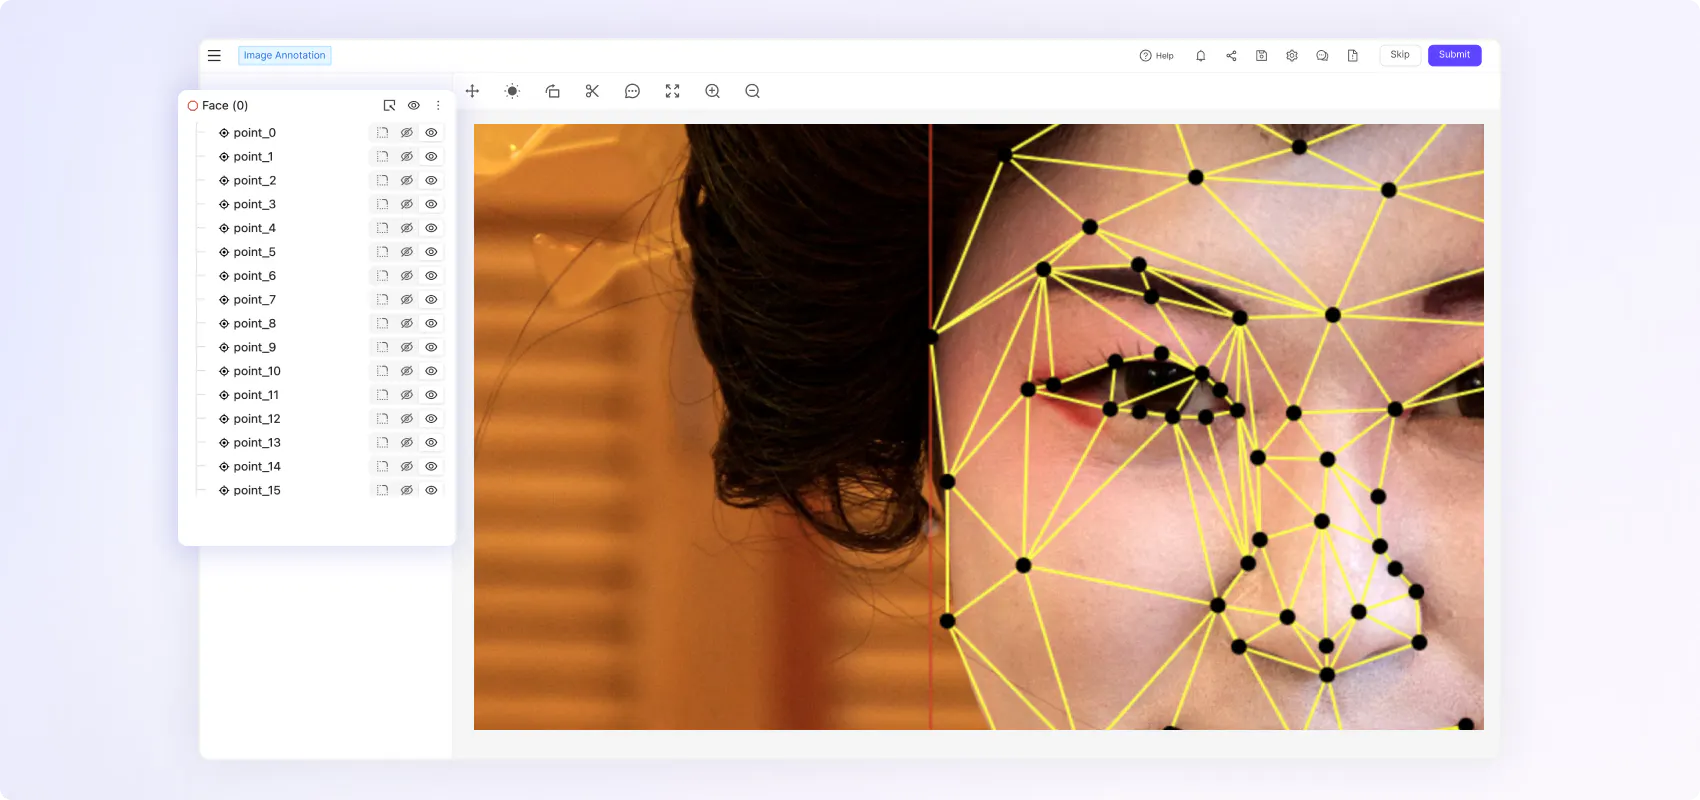The width and height of the screenshot is (1700, 800).
Task: Hide point_0 with crossed-eye icon
Action: click(x=407, y=133)
